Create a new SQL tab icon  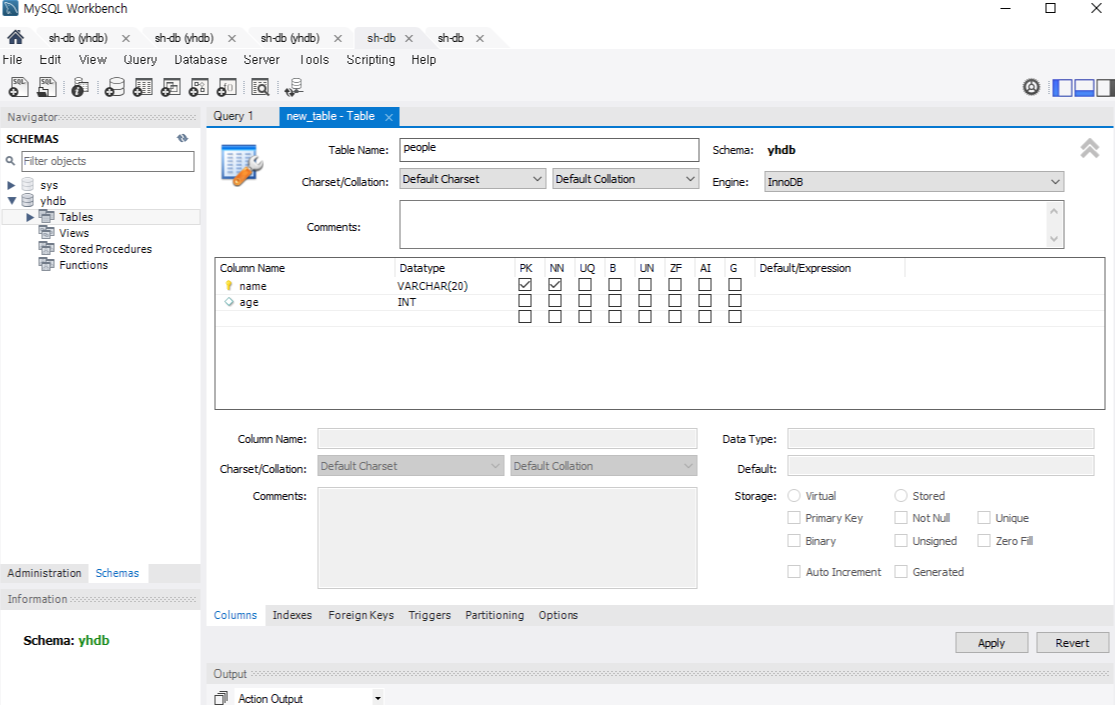18,87
